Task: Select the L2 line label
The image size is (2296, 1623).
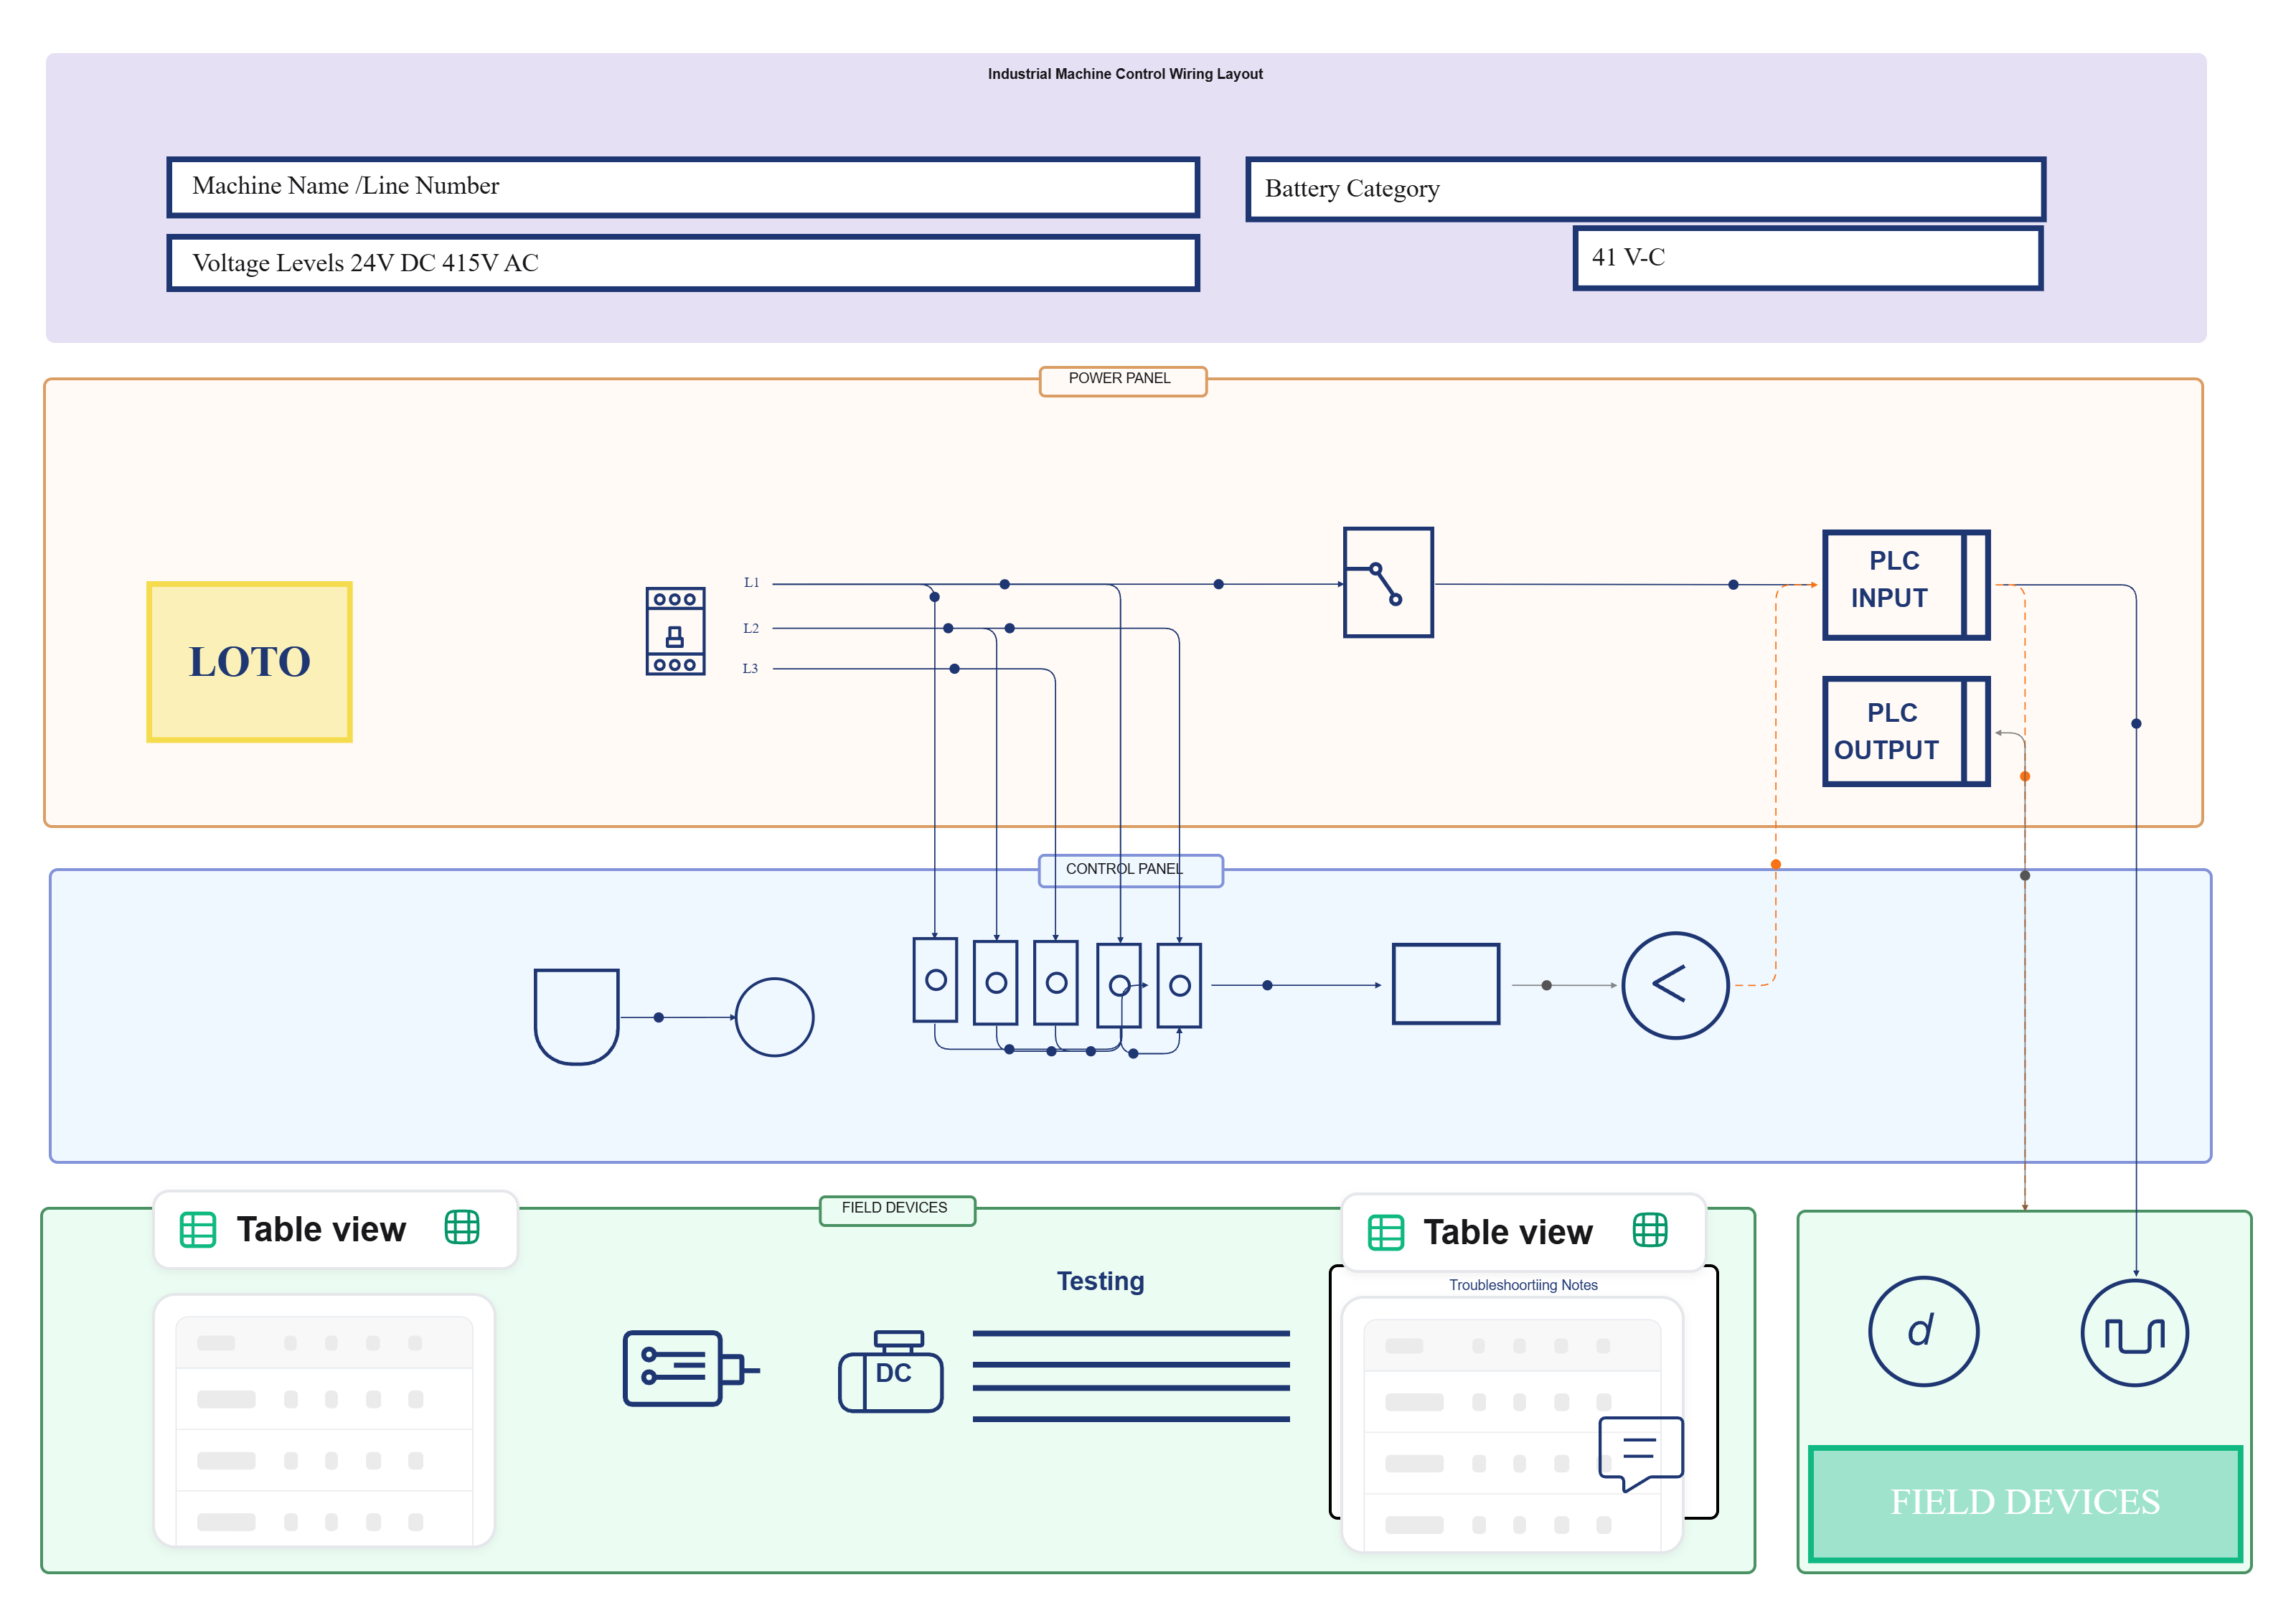Action: tap(751, 628)
